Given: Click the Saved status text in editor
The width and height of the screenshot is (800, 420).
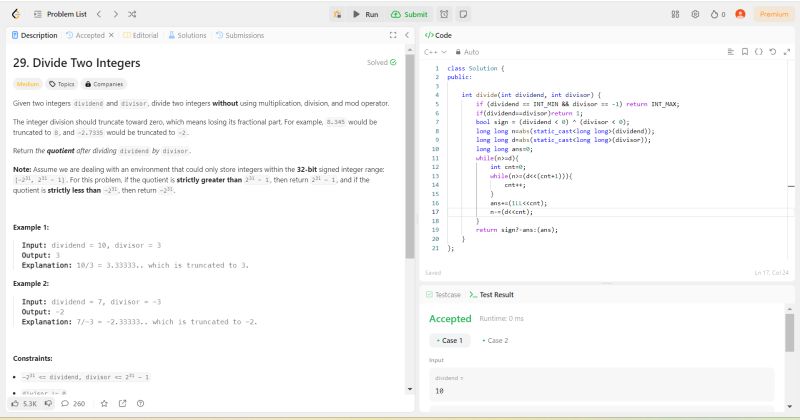Looking at the screenshot, I should click(x=433, y=273).
